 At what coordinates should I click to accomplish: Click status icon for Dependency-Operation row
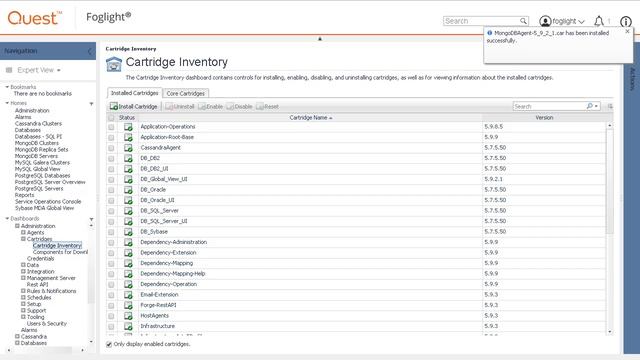pyautogui.click(x=128, y=284)
